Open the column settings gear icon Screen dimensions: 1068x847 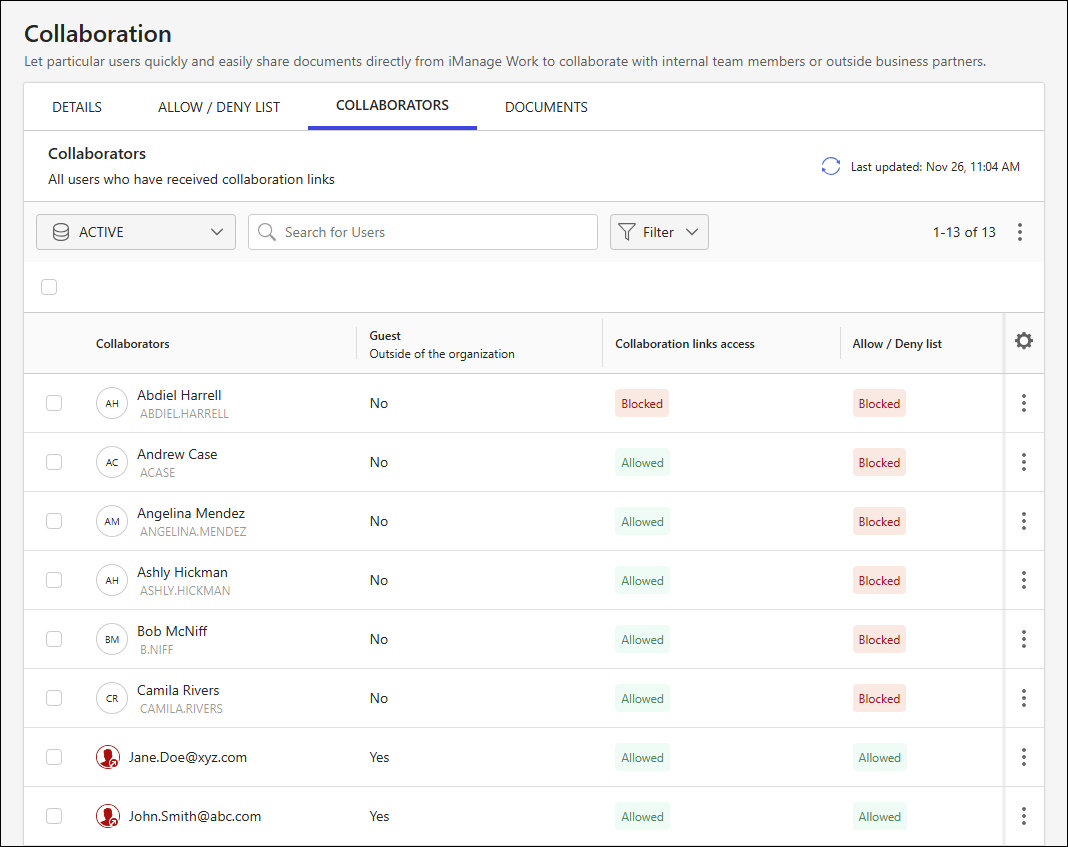tap(1023, 340)
